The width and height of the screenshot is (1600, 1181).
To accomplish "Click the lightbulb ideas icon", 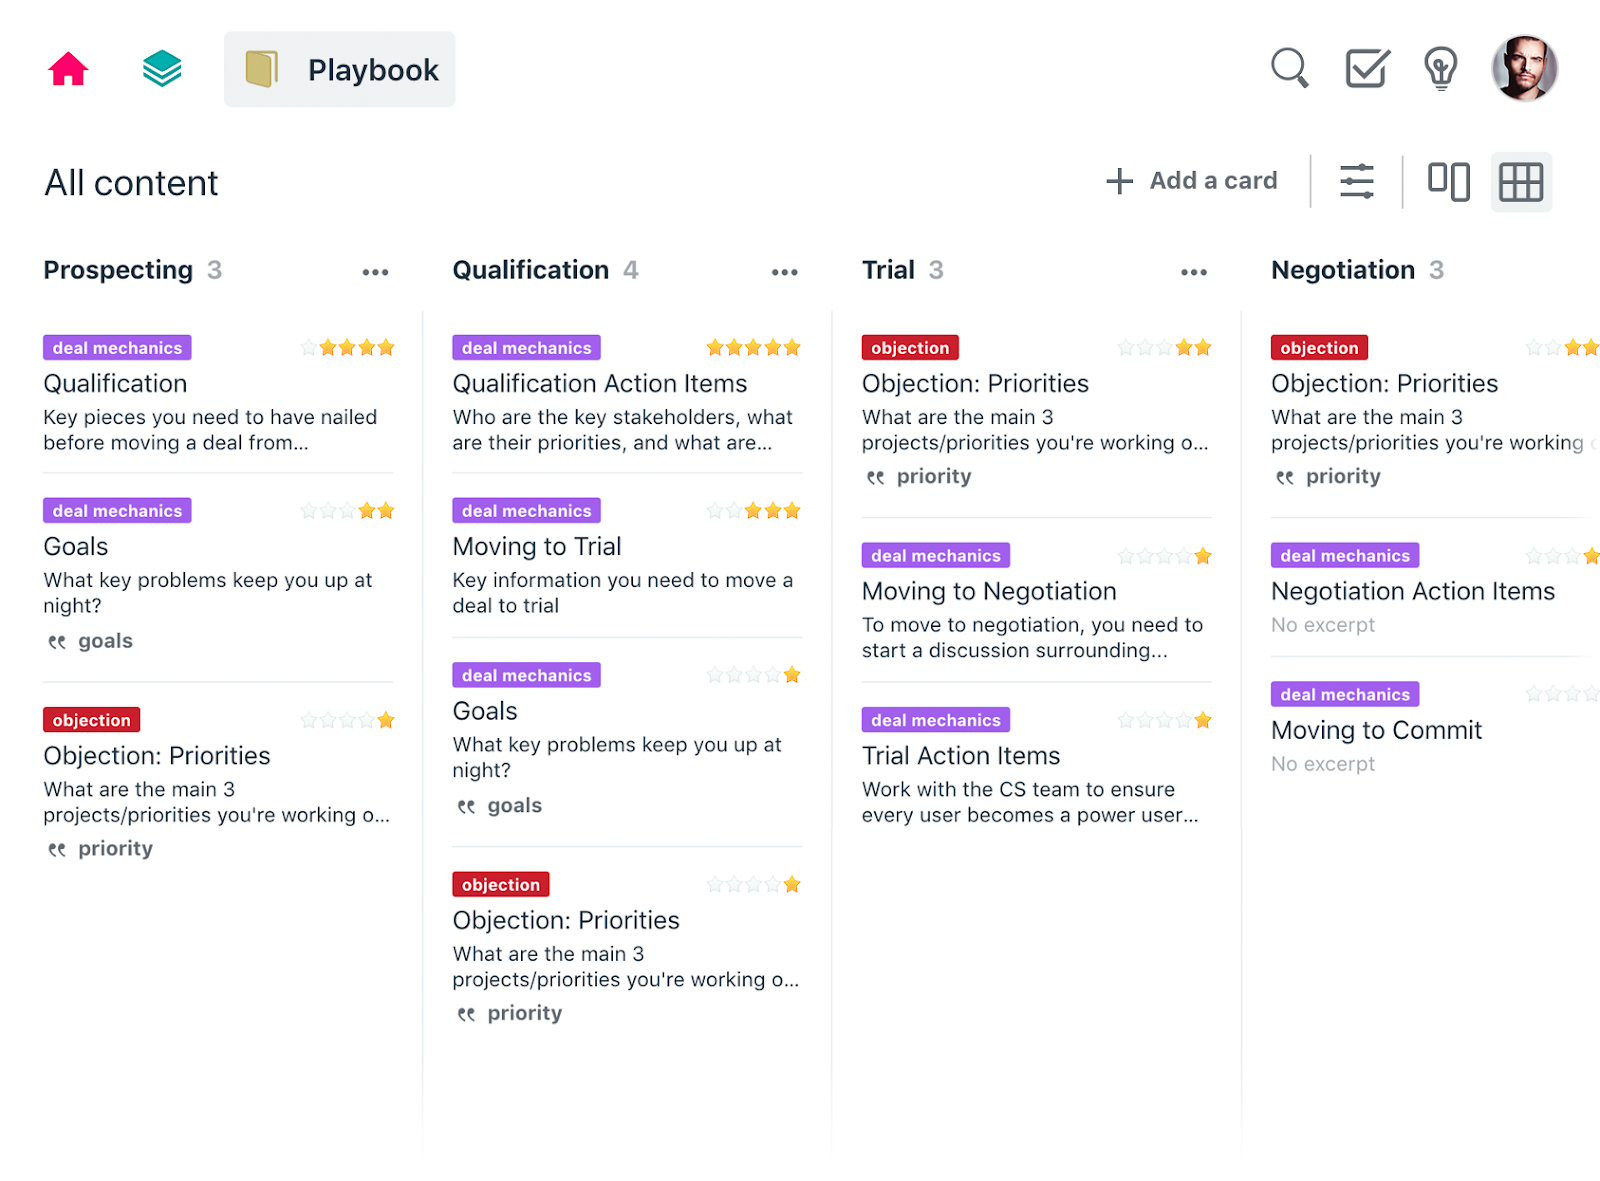I will [x=1440, y=69].
